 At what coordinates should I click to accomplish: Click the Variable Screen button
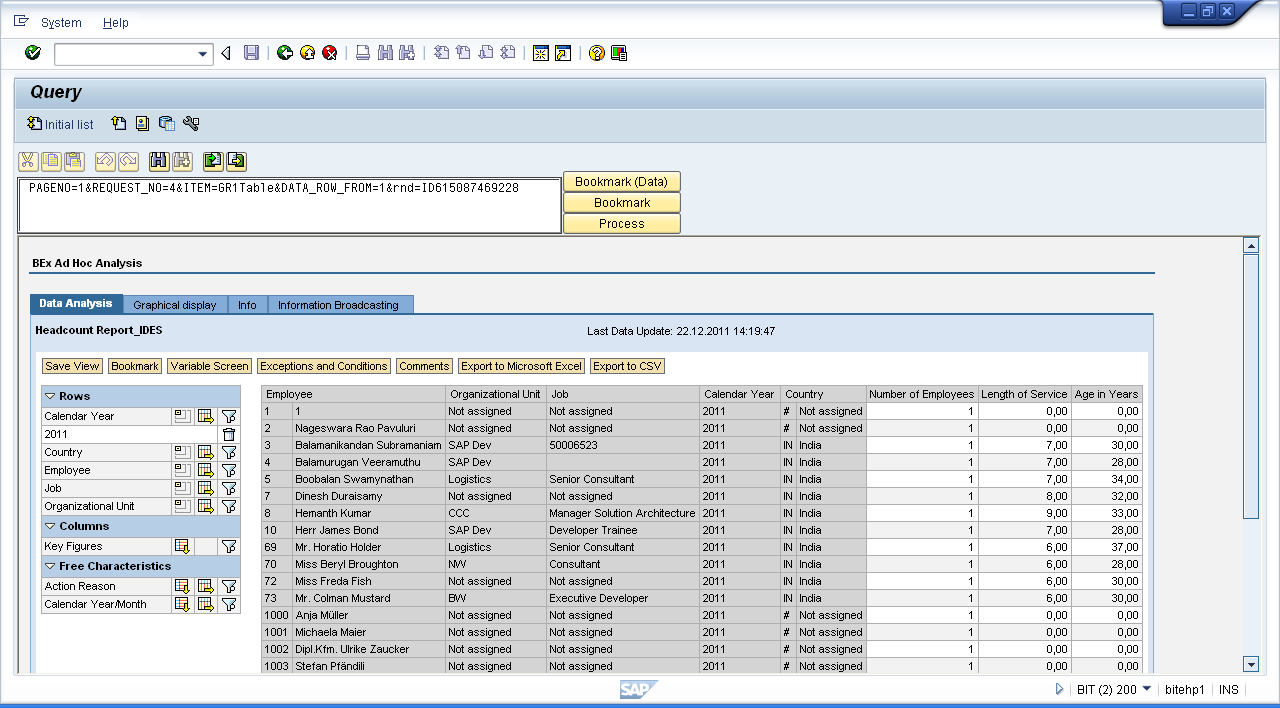pos(210,366)
